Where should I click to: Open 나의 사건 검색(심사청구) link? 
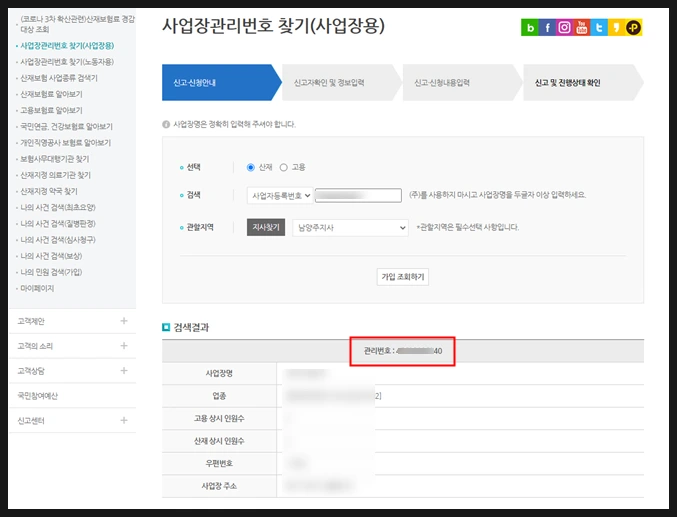pyautogui.click(x=58, y=240)
